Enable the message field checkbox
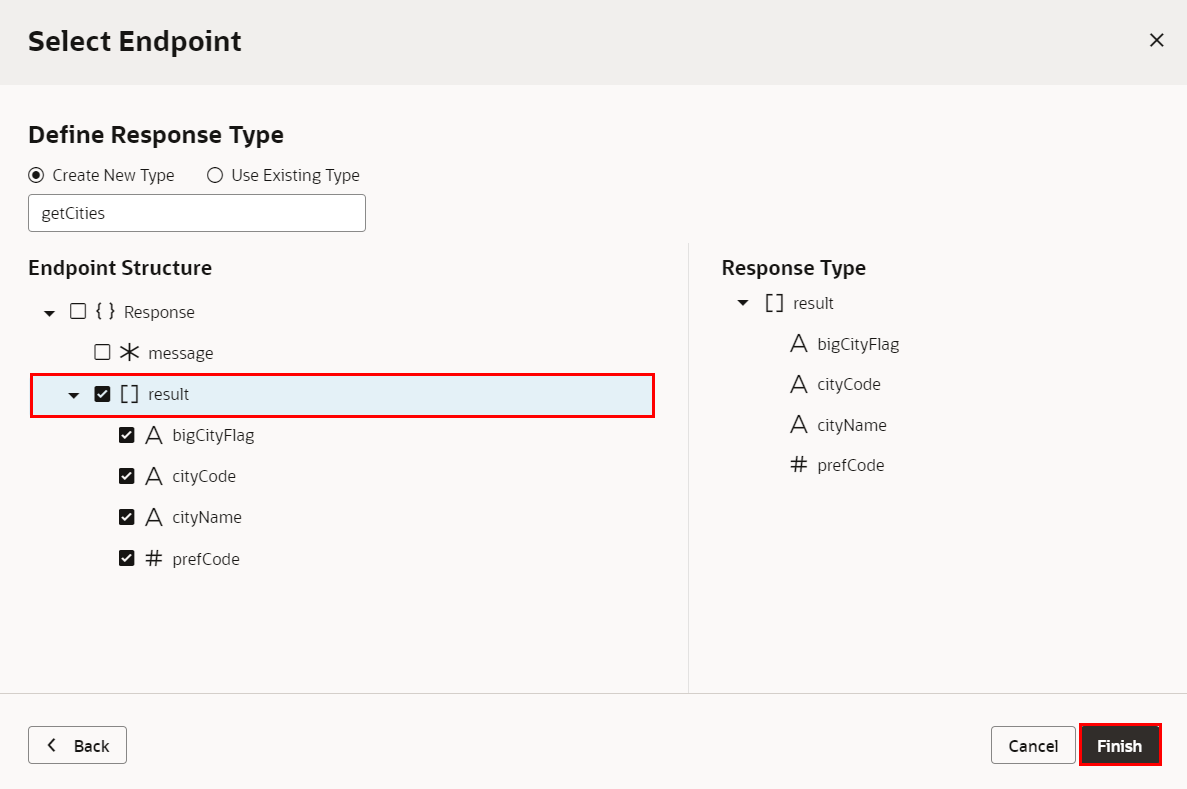 [x=102, y=353]
